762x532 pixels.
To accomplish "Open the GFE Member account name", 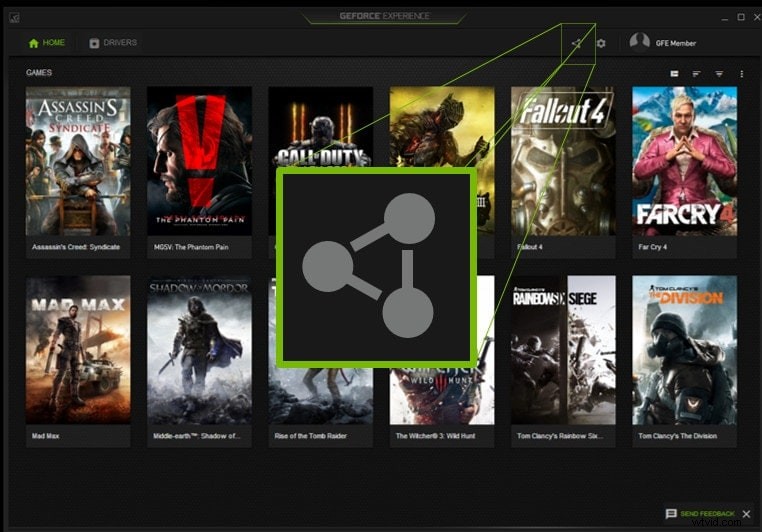I will (x=675, y=43).
